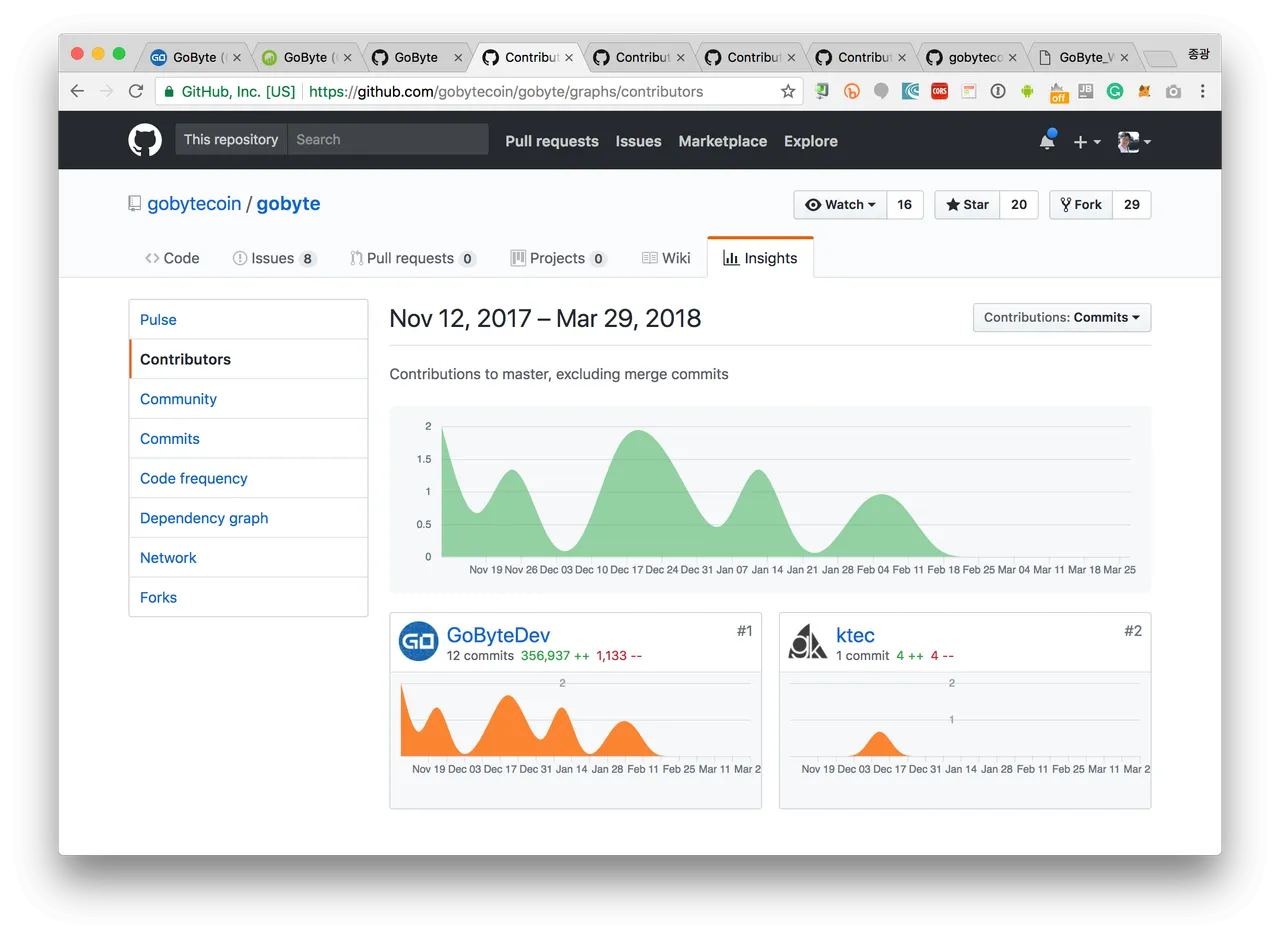This screenshot has width=1280, height=939.
Task: Click ktec's orange commit graph
Action: coord(965,720)
